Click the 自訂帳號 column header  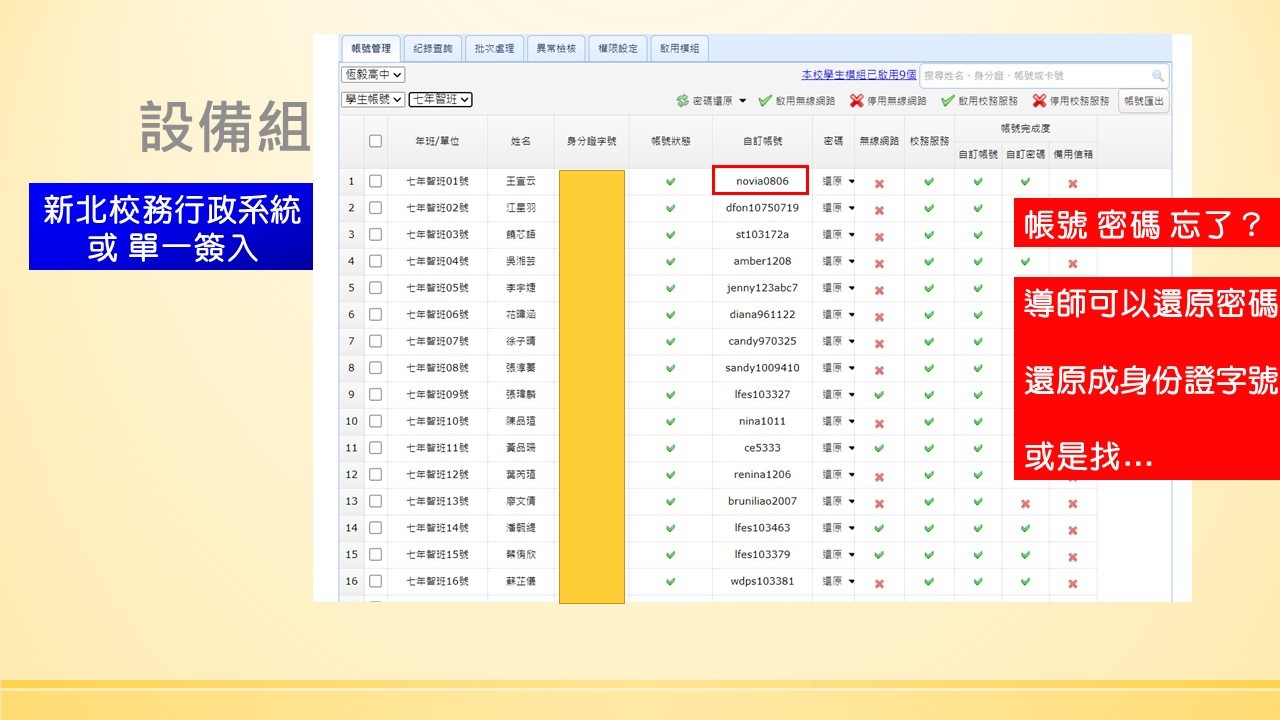click(762, 142)
